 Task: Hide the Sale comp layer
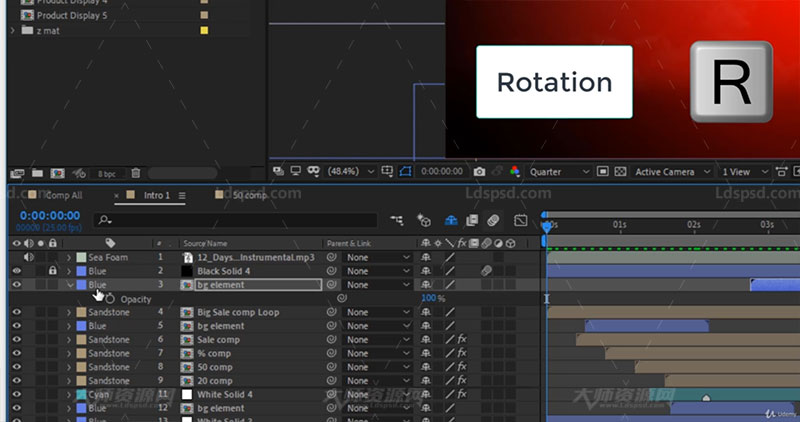click(x=16, y=339)
